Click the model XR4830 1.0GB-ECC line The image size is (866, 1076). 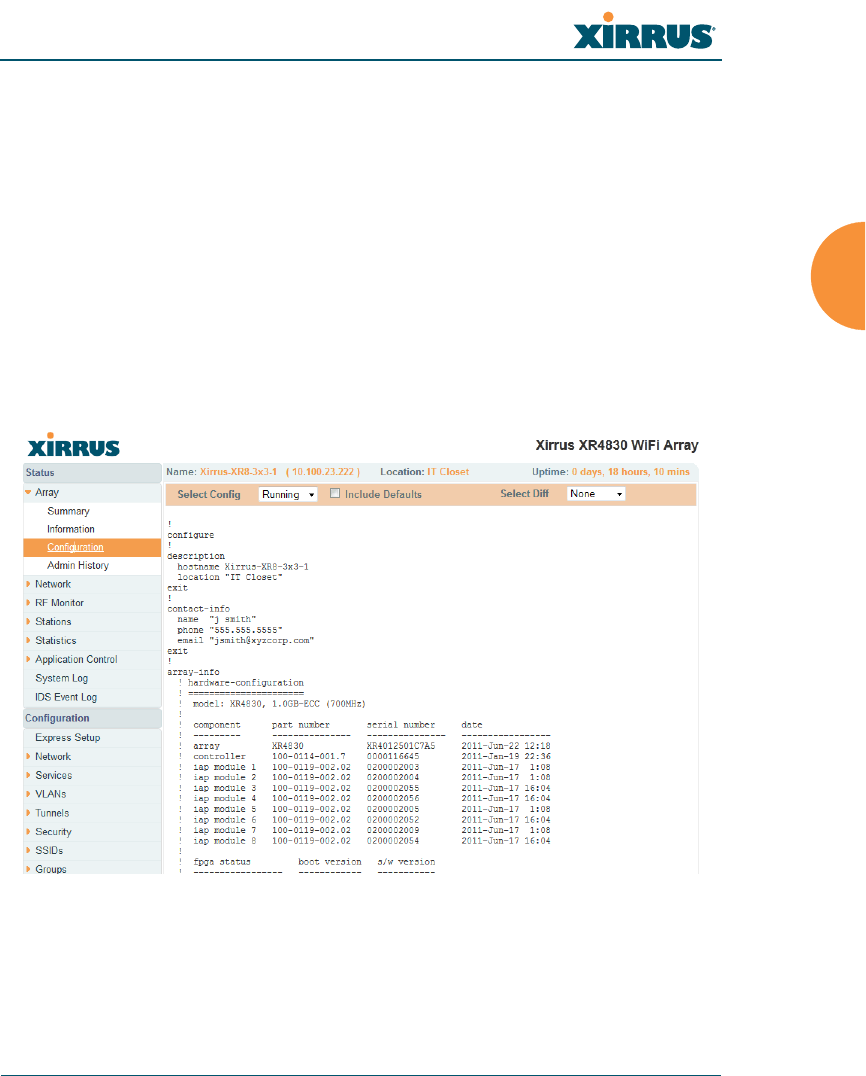279,704
